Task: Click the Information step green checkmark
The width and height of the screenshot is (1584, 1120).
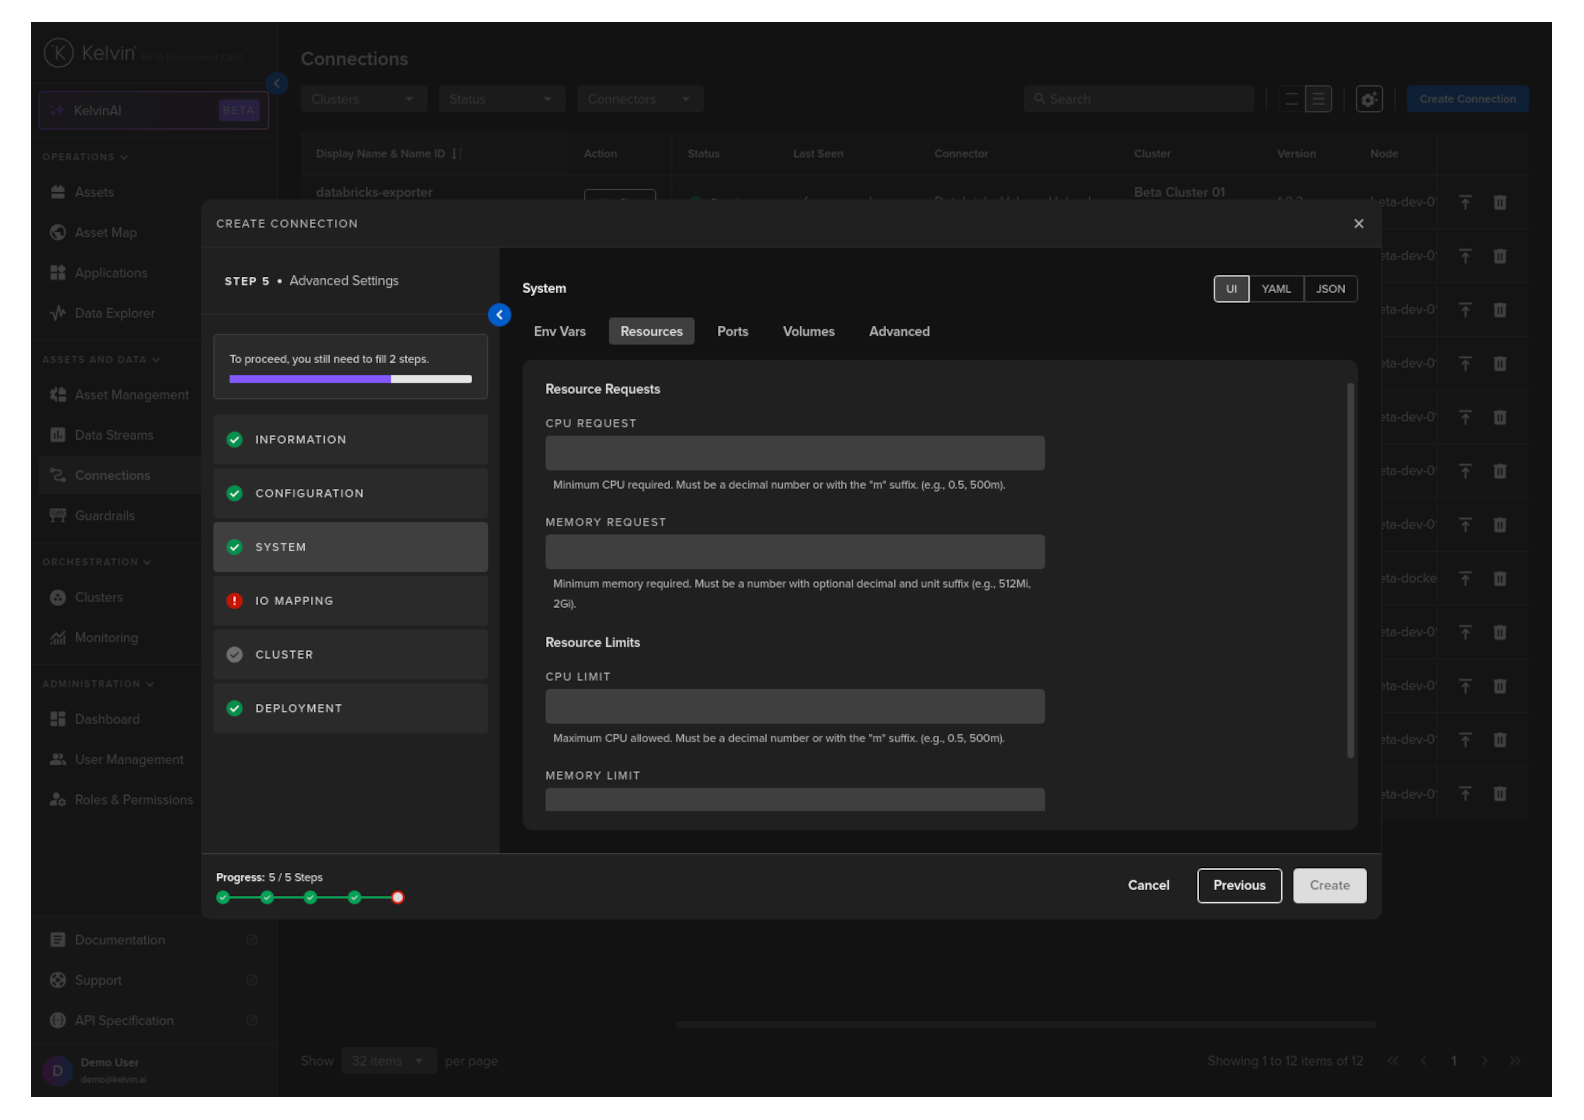Action: click(x=234, y=440)
